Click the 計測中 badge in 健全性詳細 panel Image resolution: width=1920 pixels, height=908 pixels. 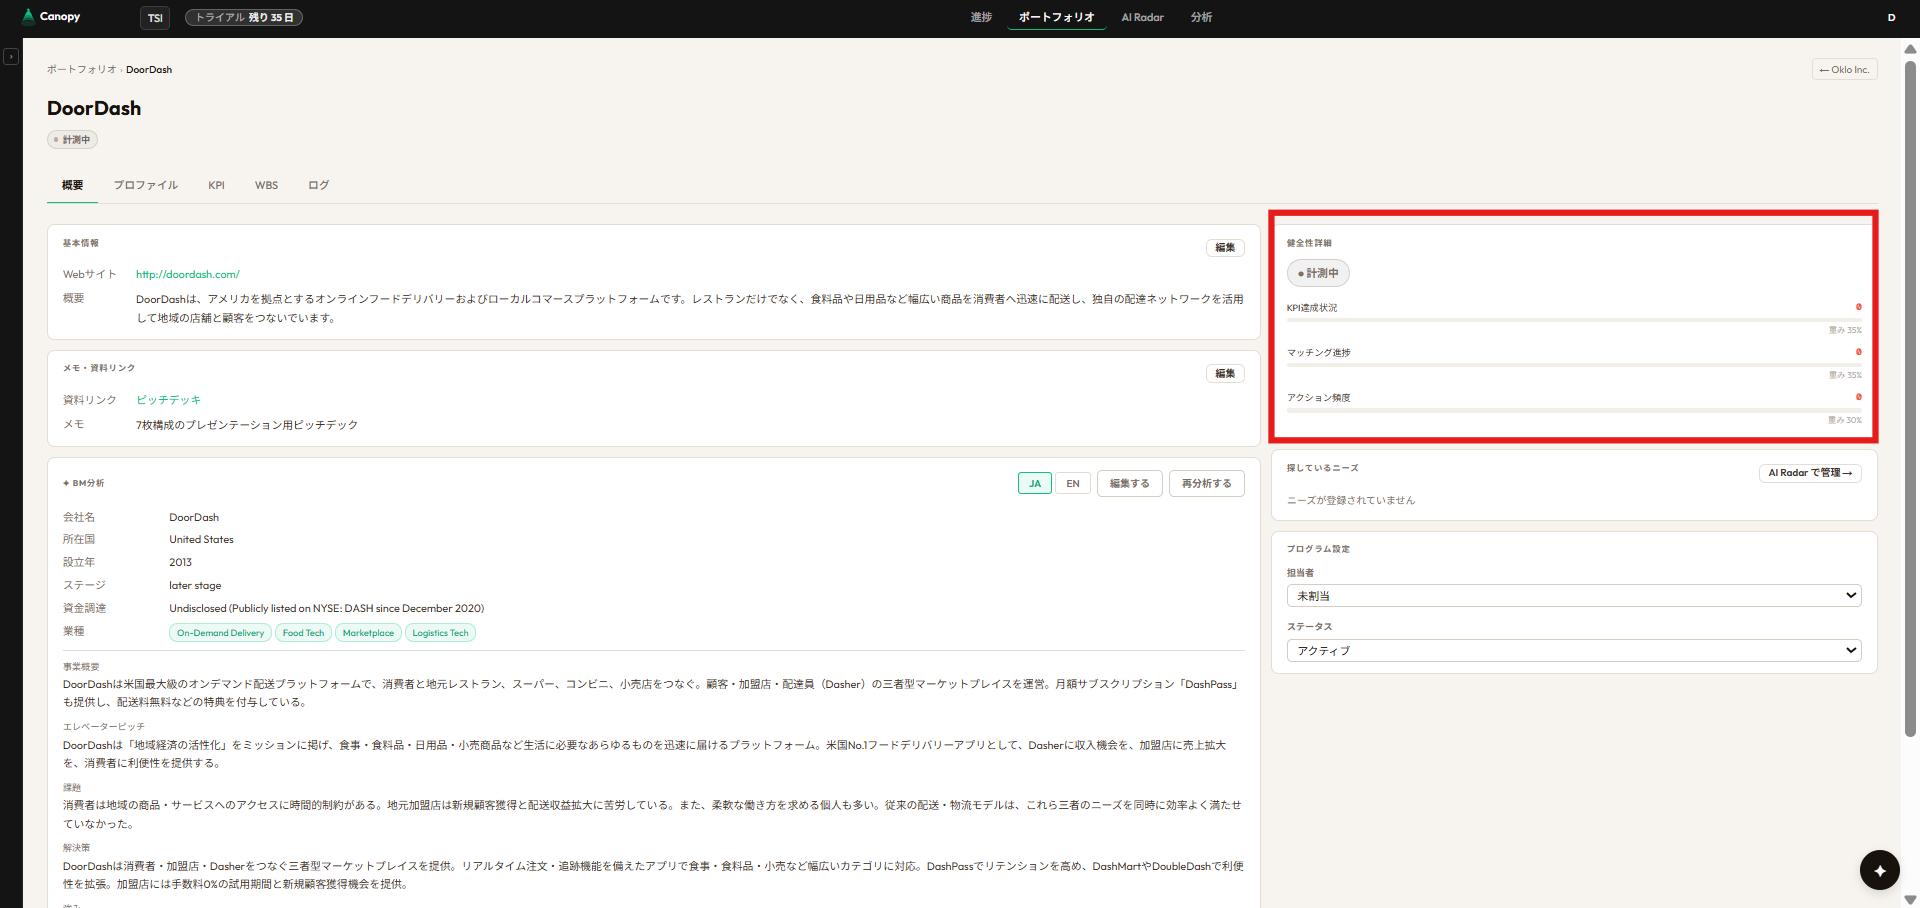point(1318,273)
